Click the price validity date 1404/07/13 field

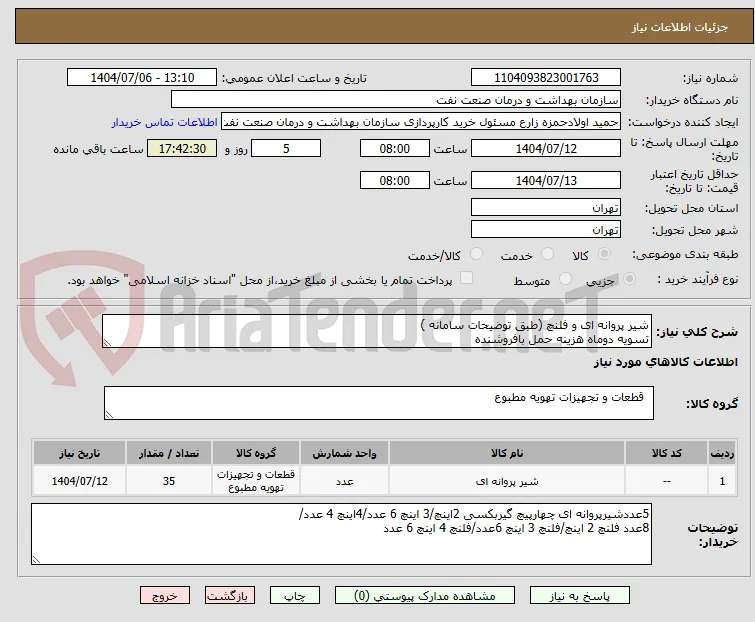[x=546, y=181]
